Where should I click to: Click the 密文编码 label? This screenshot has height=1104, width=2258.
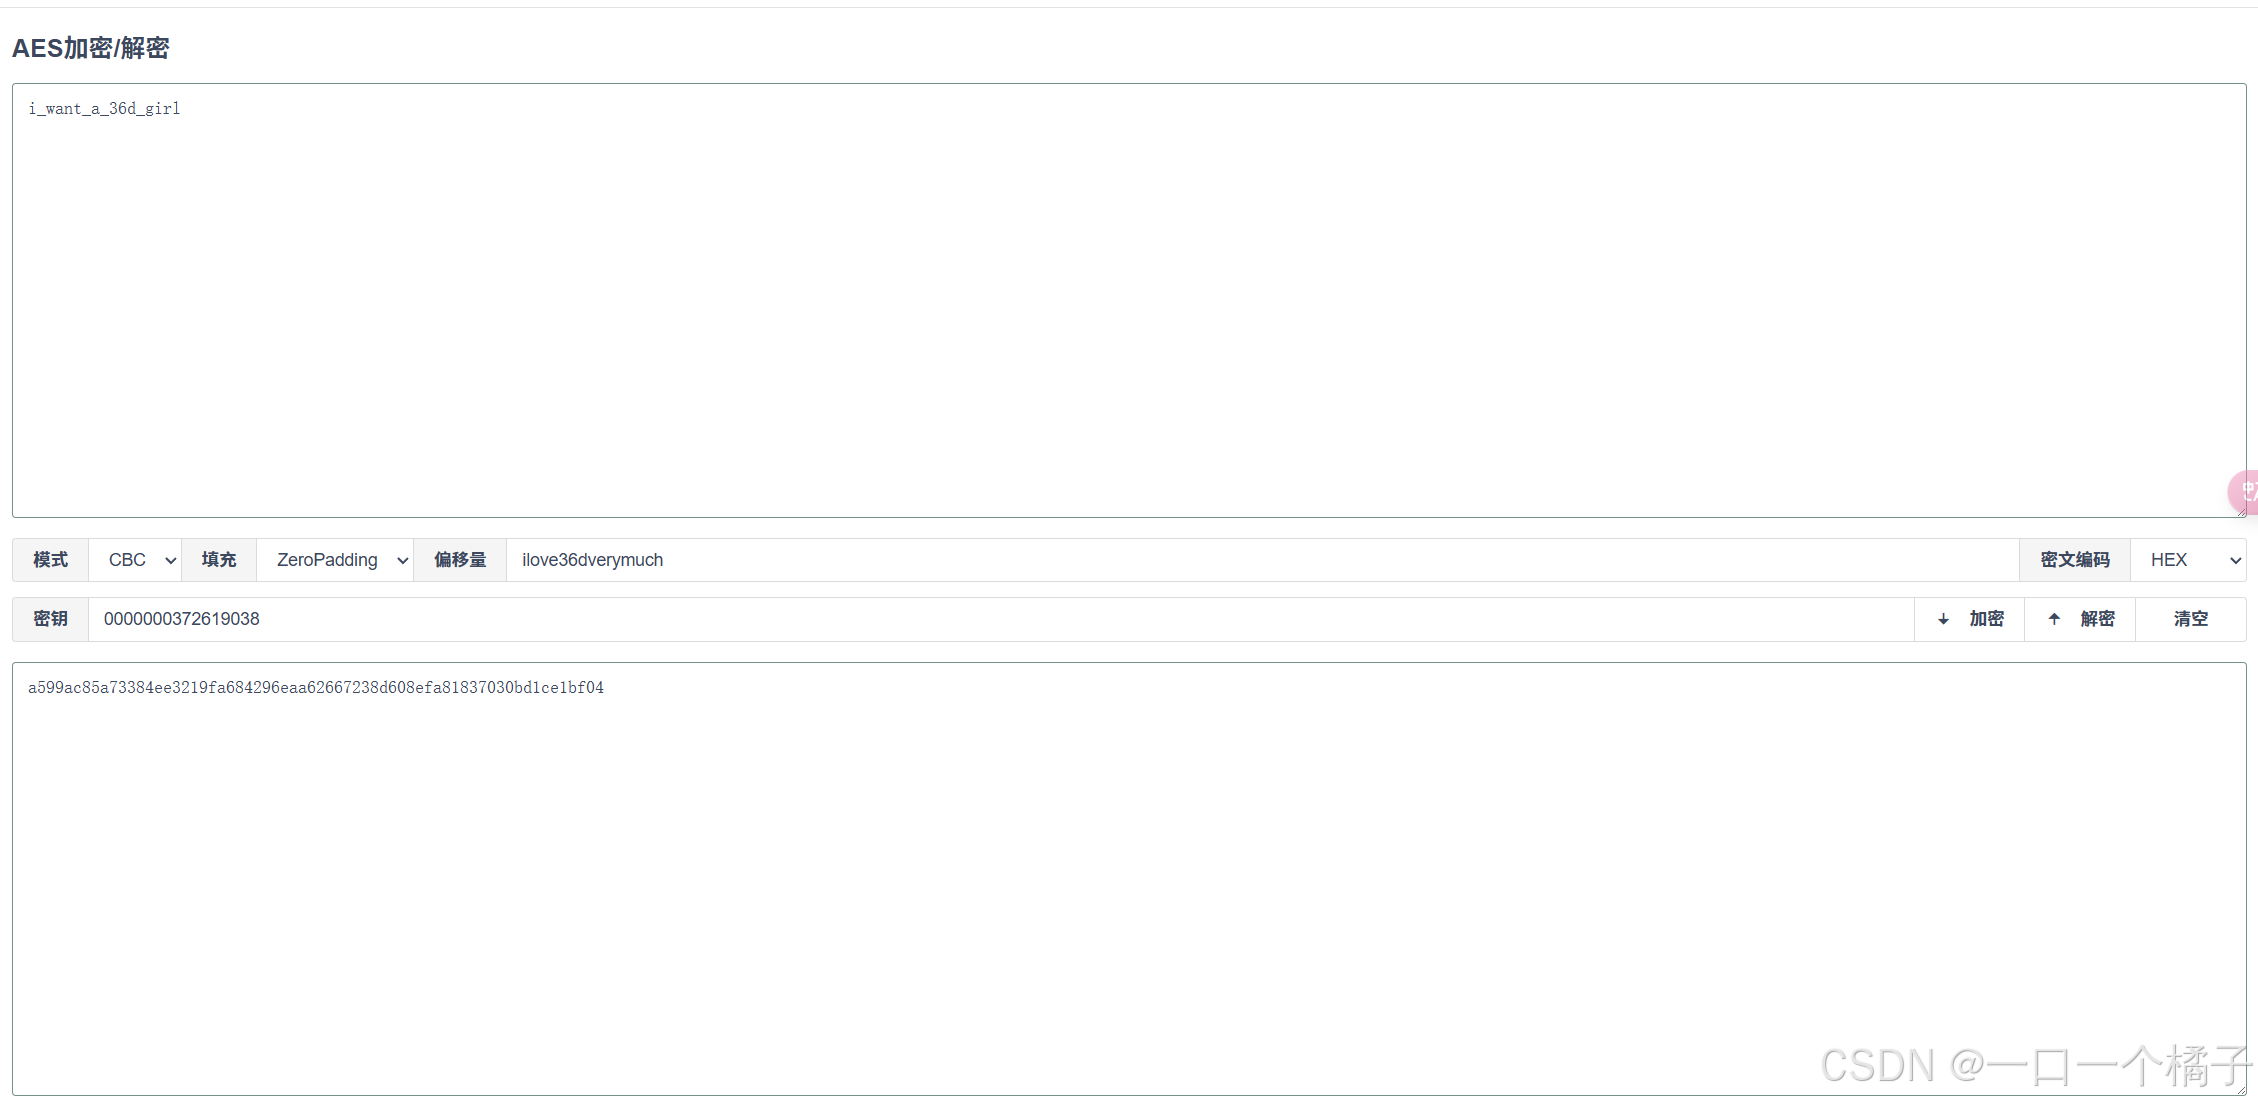pyautogui.click(x=2075, y=560)
